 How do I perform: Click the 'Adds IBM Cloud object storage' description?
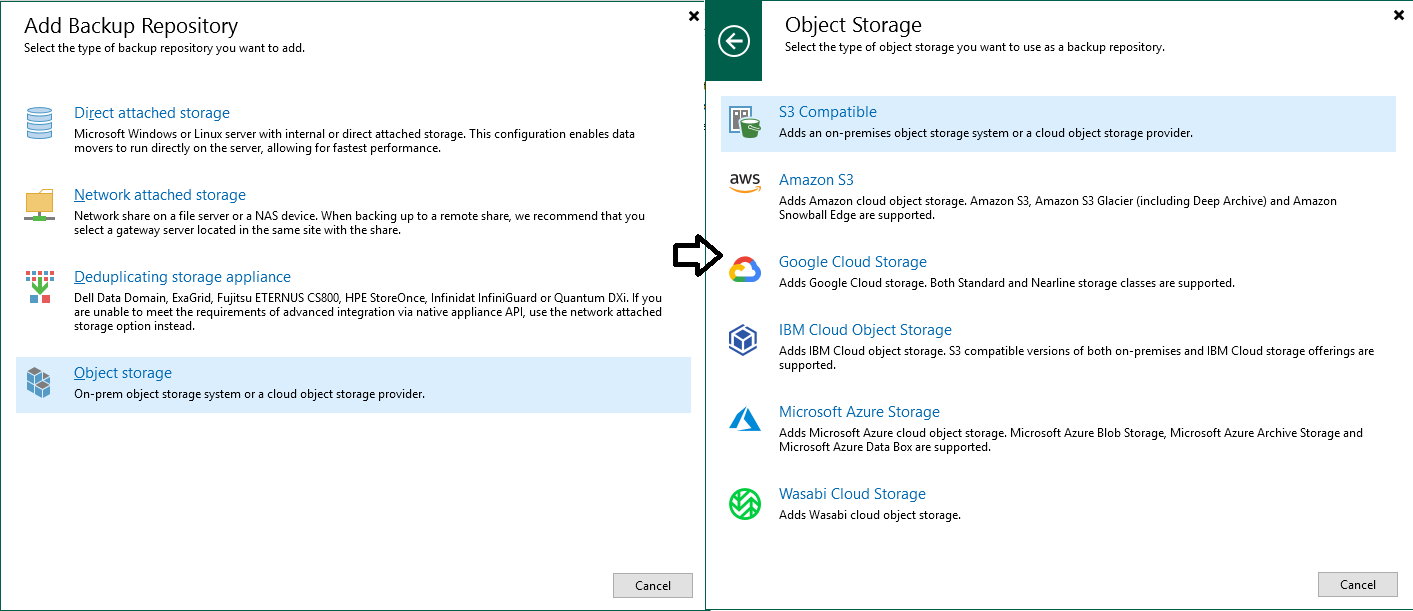(x=1077, y=358)
